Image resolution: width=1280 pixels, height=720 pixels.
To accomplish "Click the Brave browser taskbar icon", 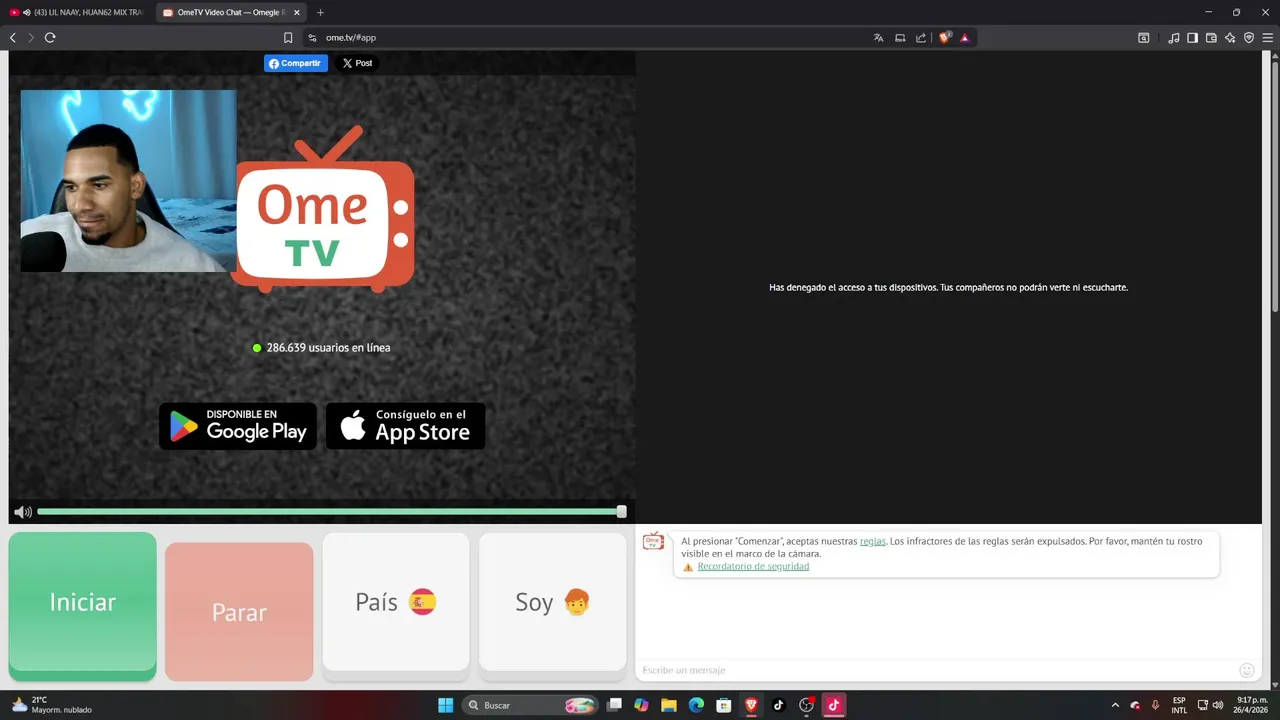I will (751, 705).
